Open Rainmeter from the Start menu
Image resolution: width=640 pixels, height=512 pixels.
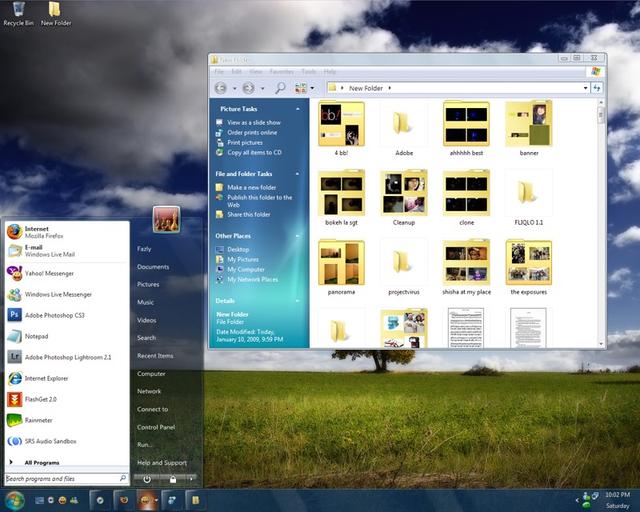click(x=38, y=420)
